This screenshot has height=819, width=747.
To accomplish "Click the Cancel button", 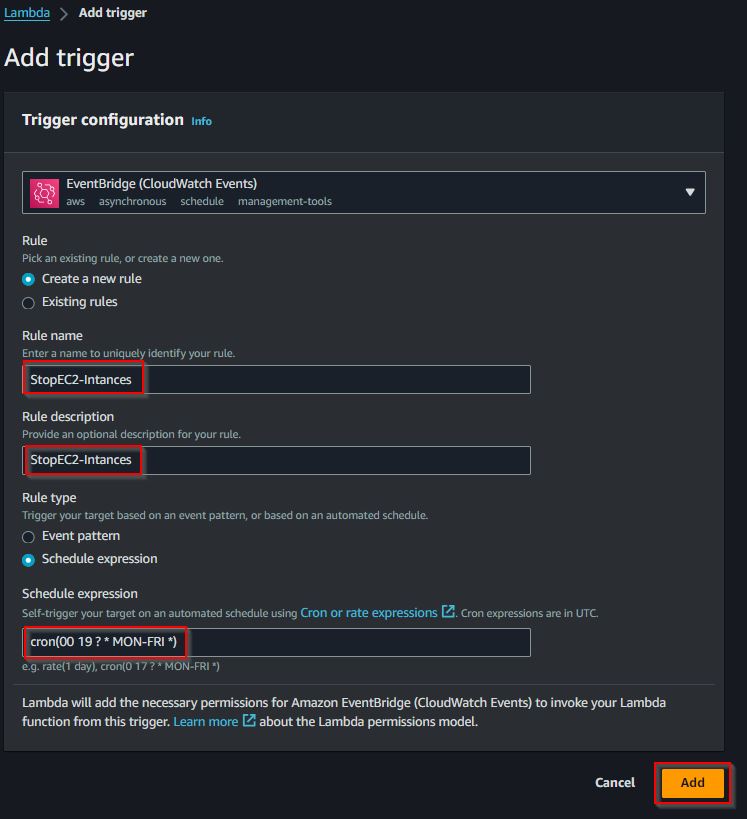I will tap(615, 782).
